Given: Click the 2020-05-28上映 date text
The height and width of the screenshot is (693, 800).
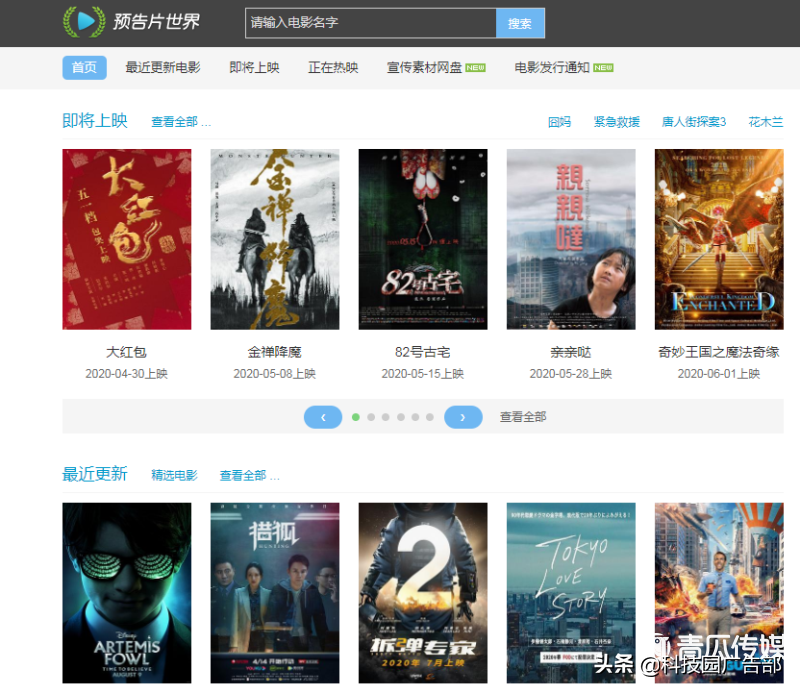Looking at the screenshot, I should click(x=570, y=374).
